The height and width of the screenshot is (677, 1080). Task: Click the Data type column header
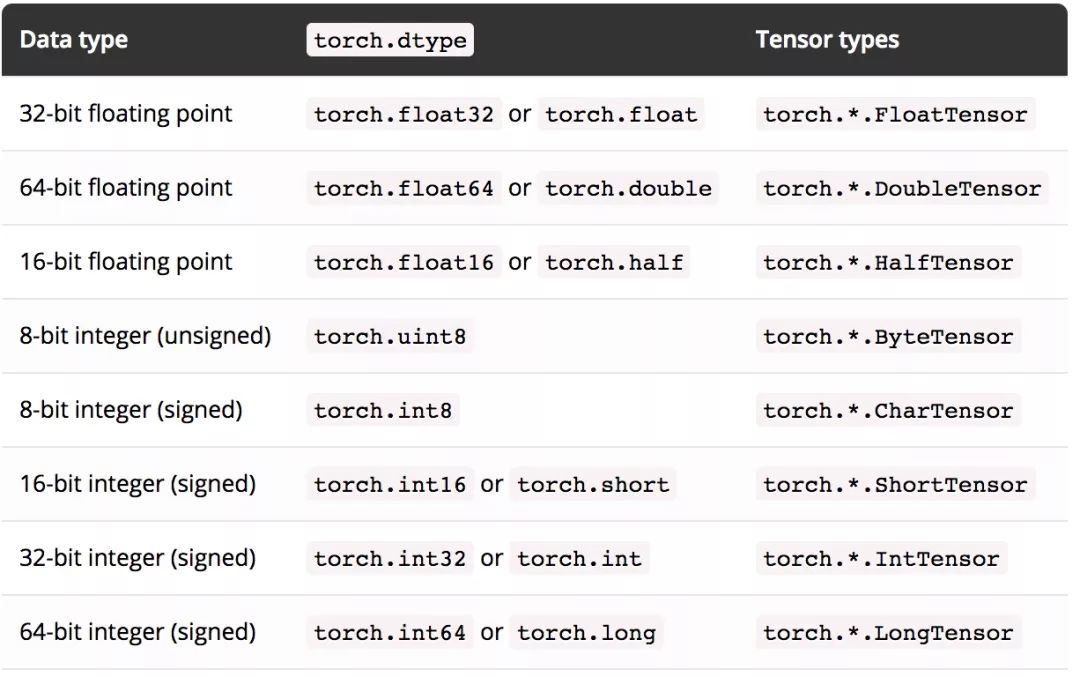pos(74,40)
